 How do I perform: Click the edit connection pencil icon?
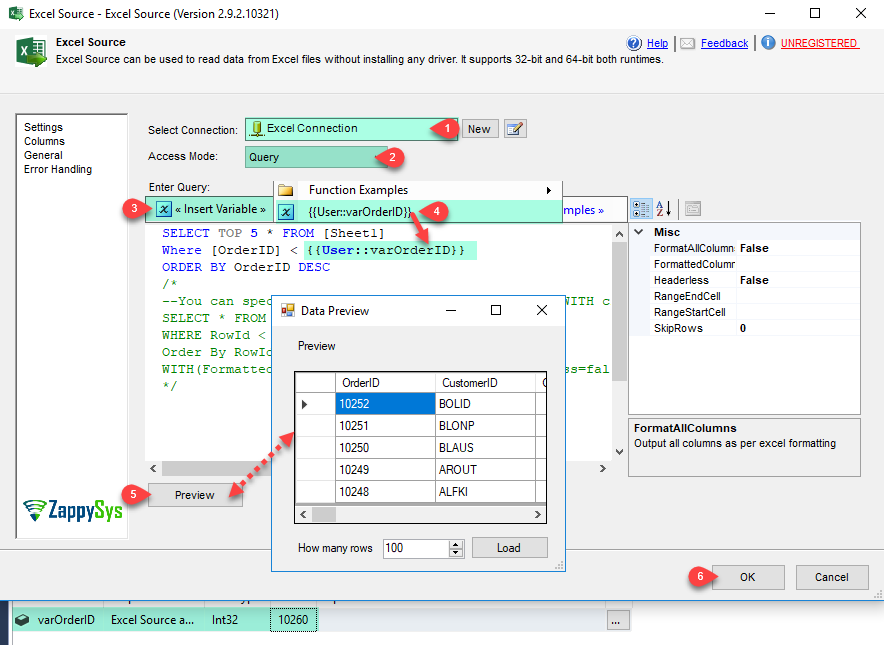[x=515, y=129]
